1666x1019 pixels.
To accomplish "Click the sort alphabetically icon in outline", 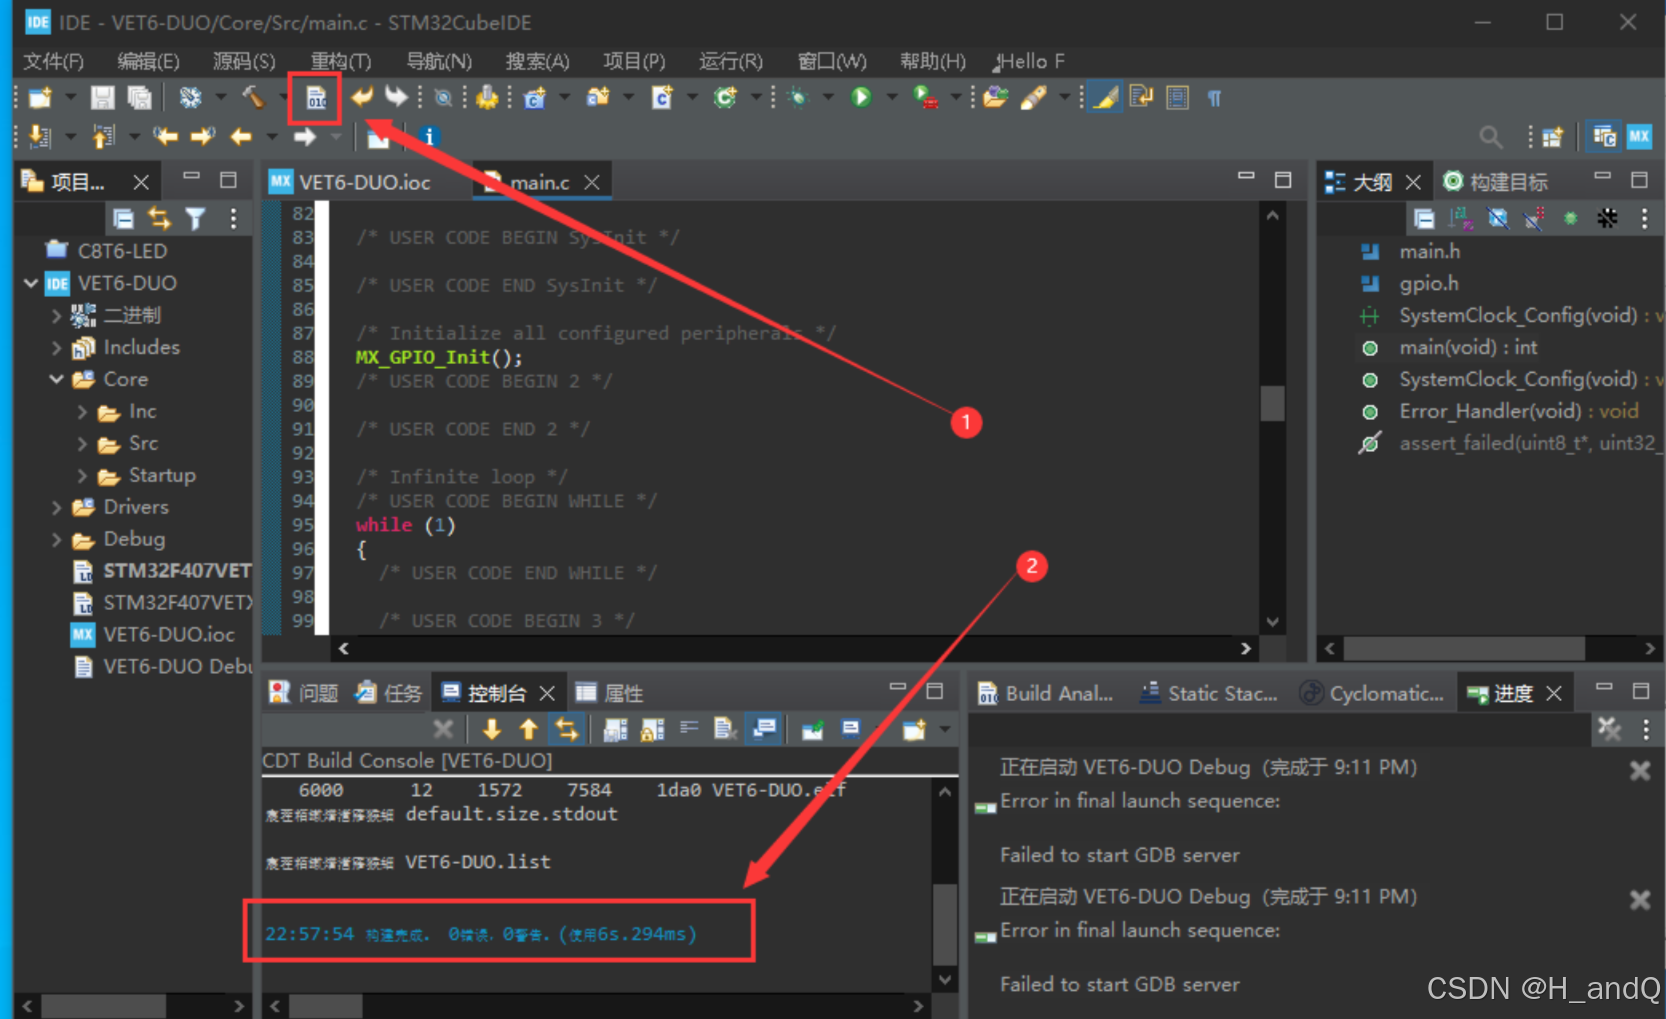I will [x=1461, y=218].
